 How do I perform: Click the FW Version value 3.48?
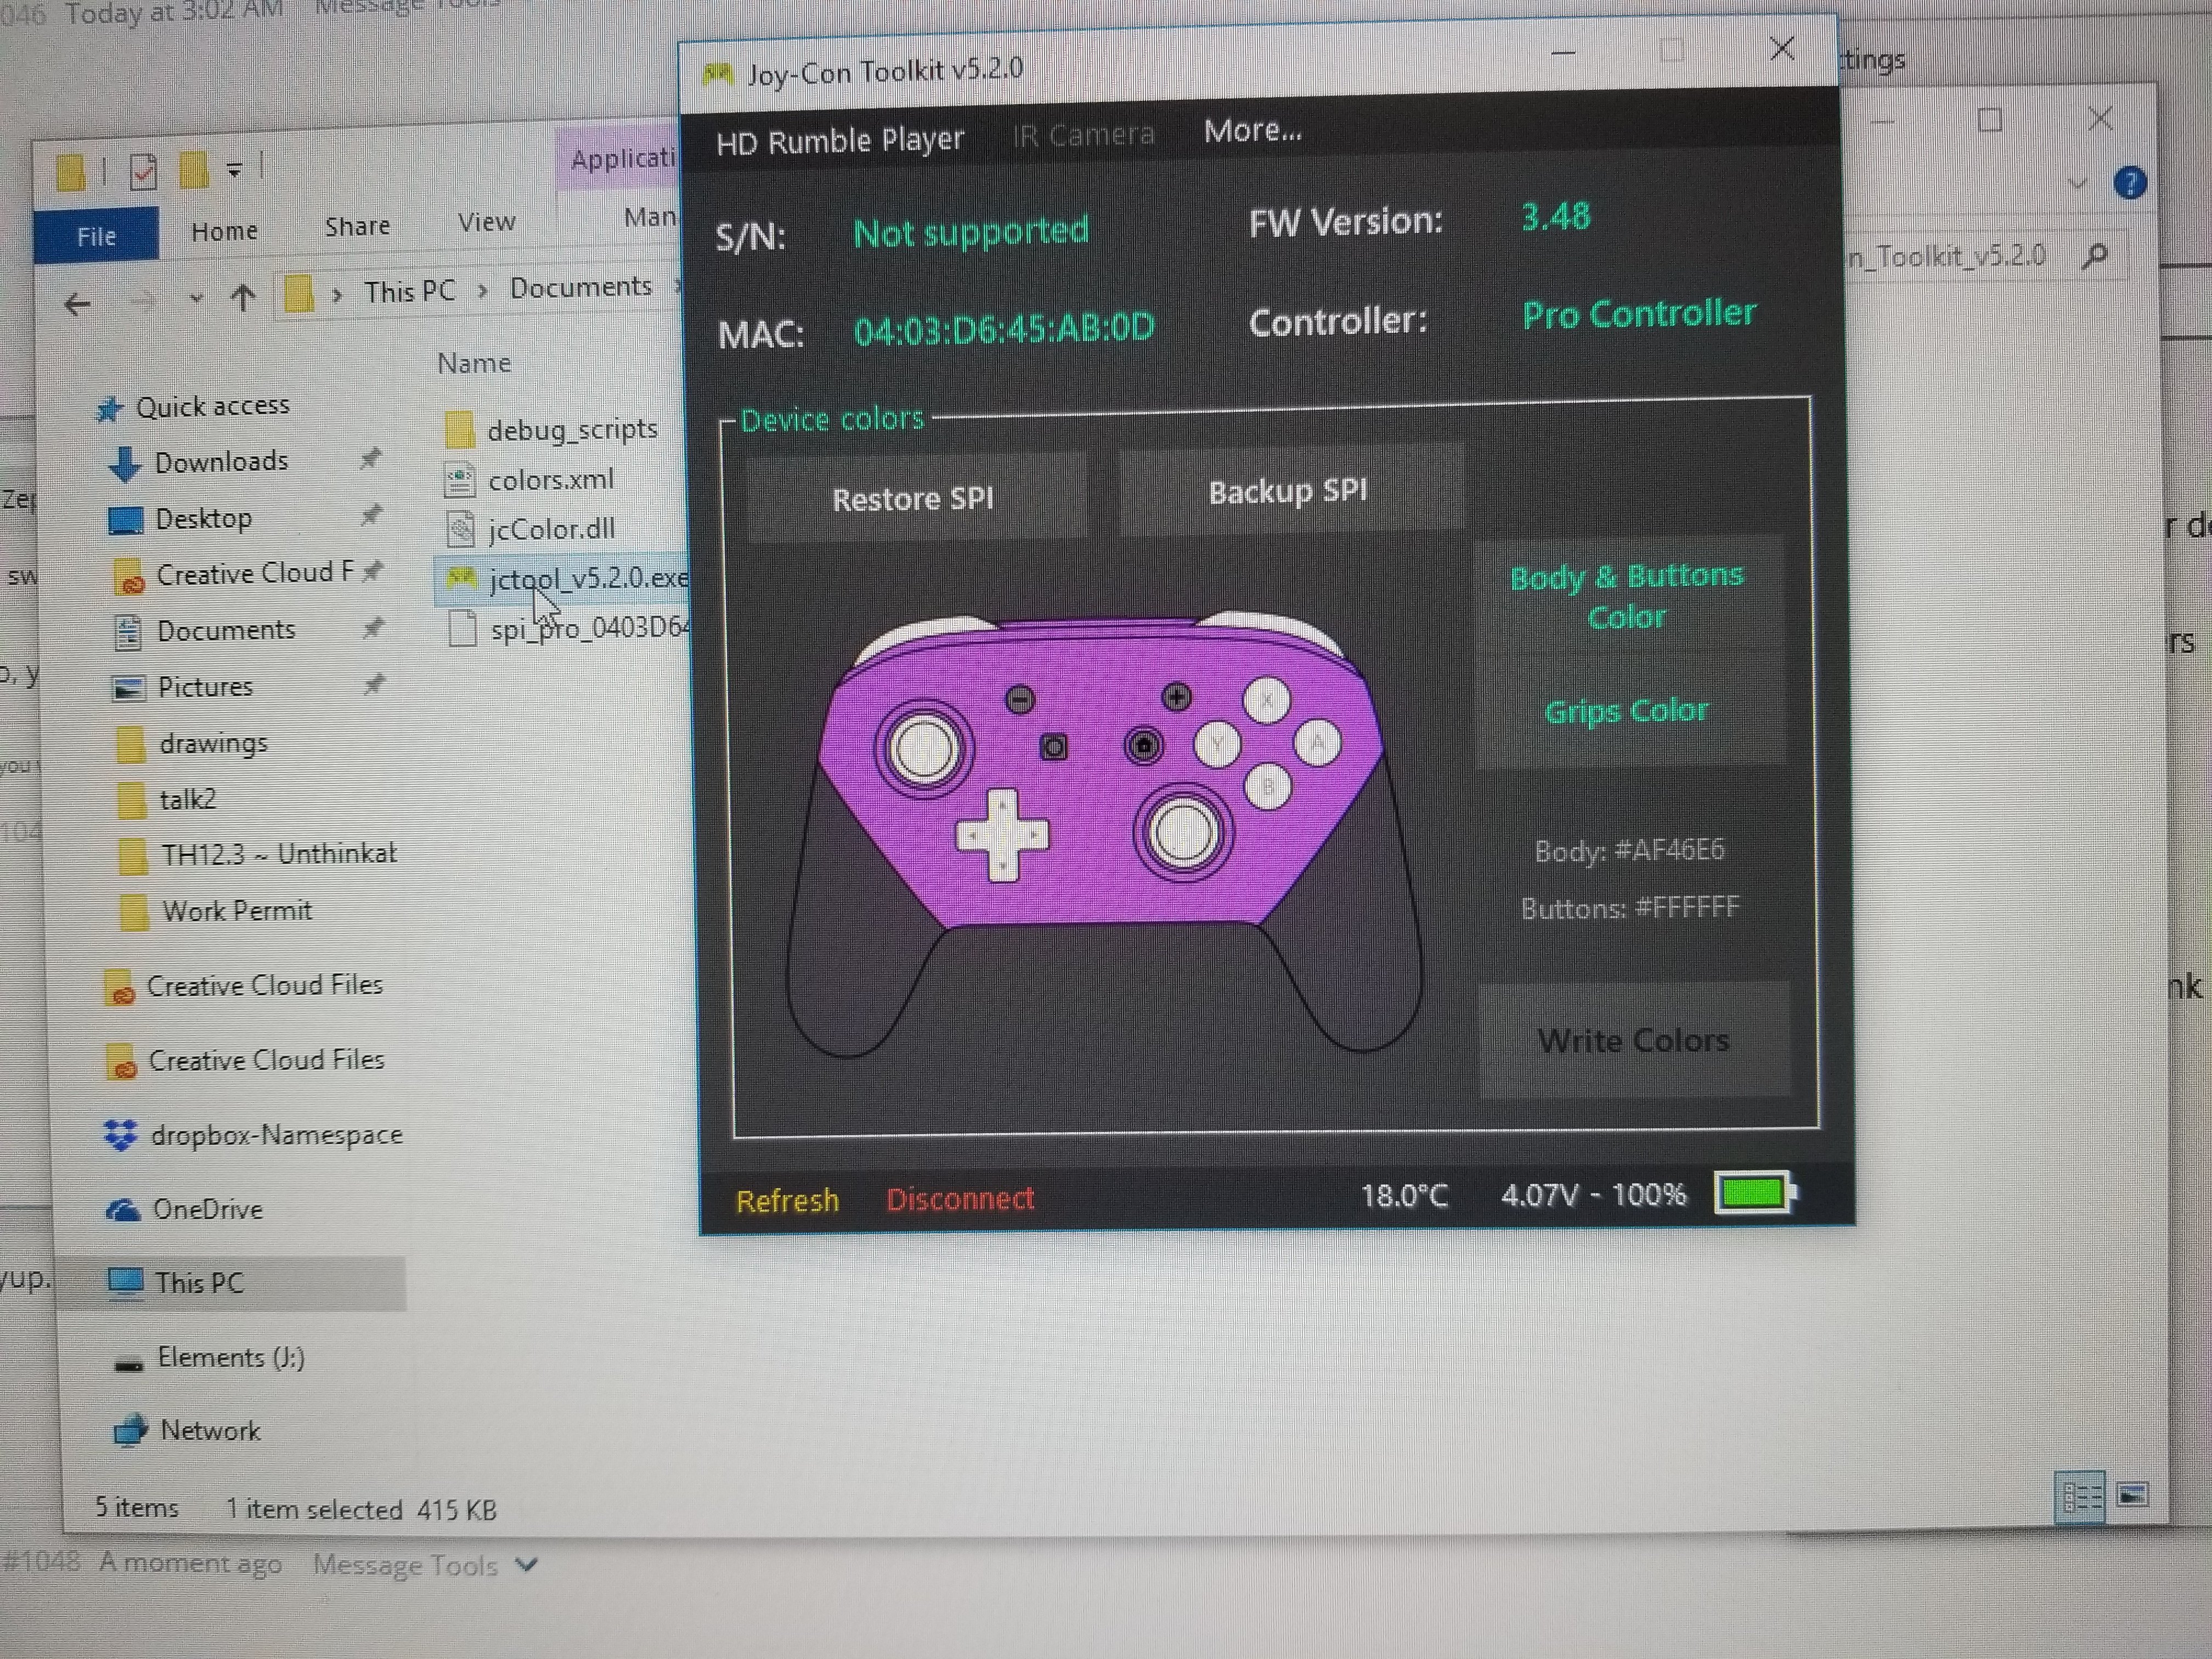point(1555,217)
